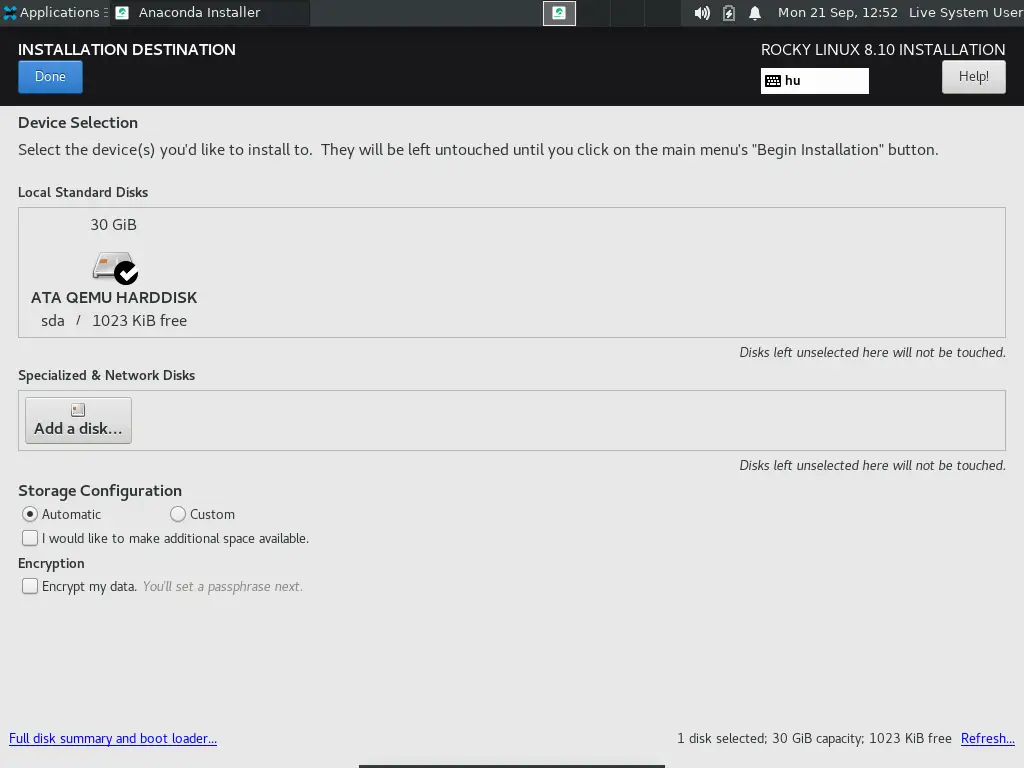Screen dimensions: 1024x768
Task: Open the notifications bell icon
Action: point(755,13)
